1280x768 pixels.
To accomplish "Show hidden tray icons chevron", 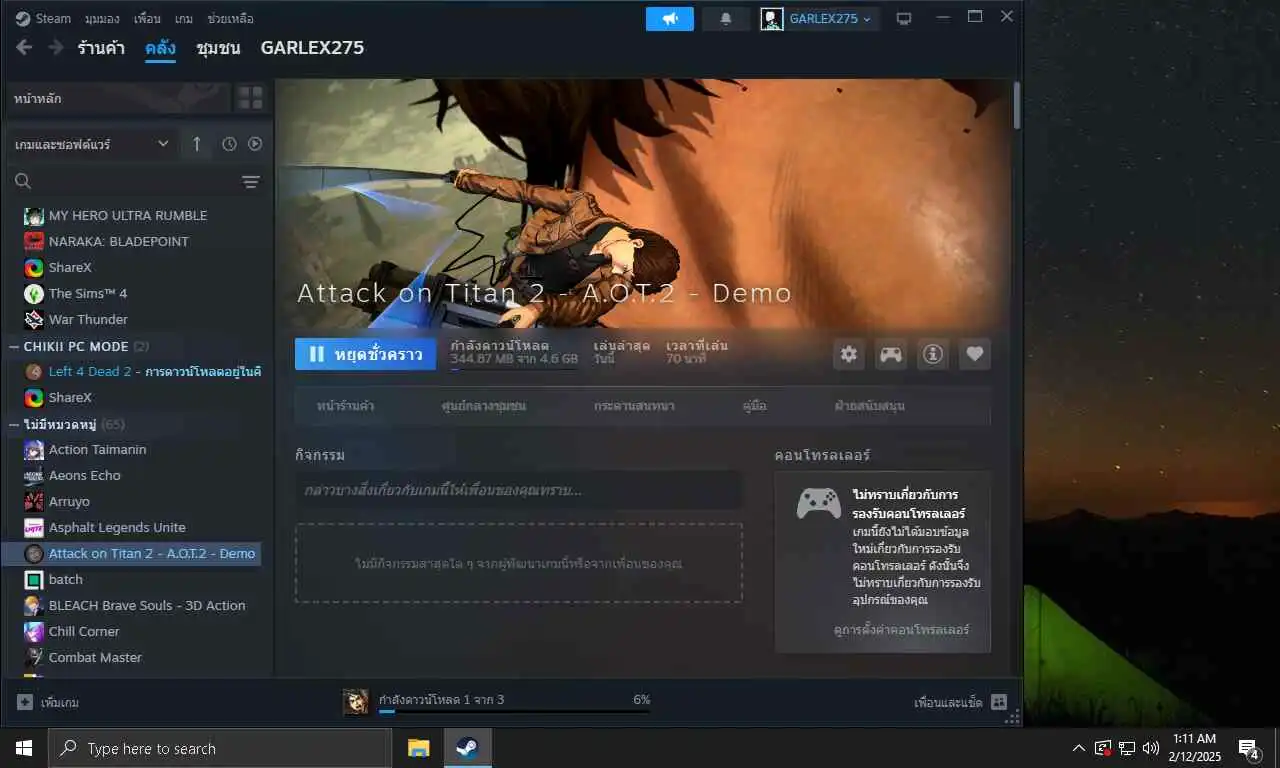I will coord(1078,748).
